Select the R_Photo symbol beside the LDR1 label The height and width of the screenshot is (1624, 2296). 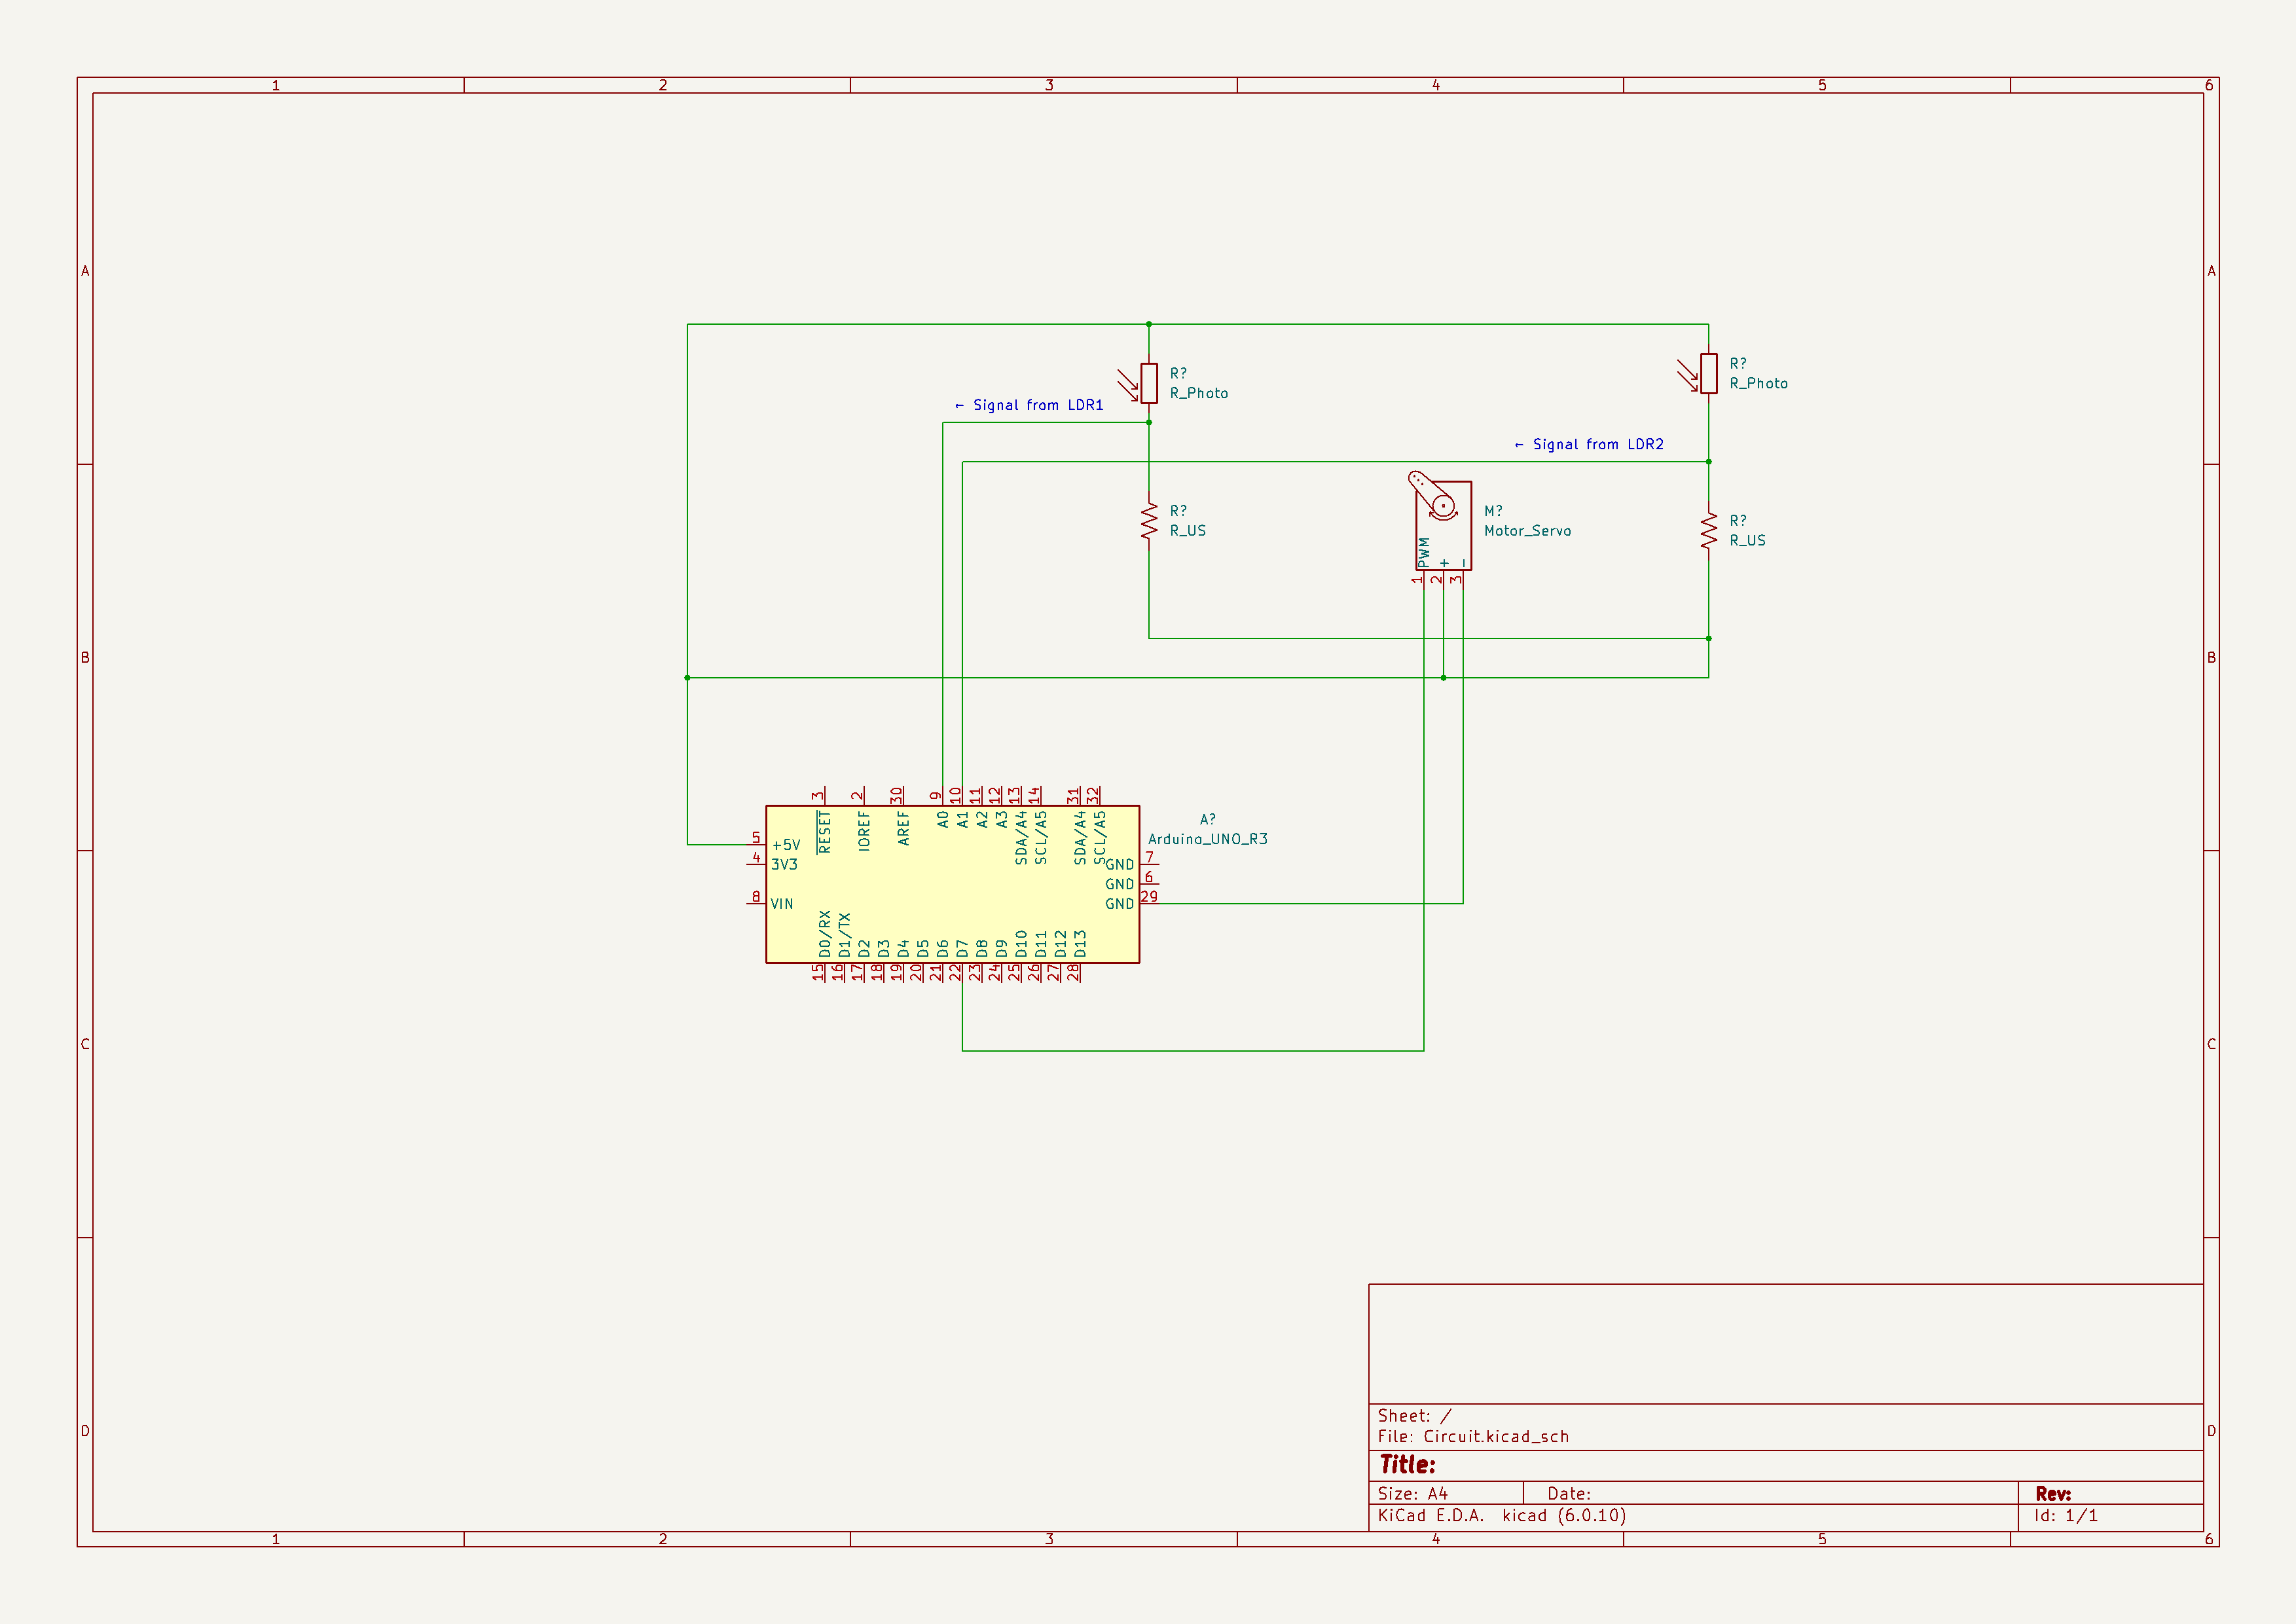[1149, 383]
